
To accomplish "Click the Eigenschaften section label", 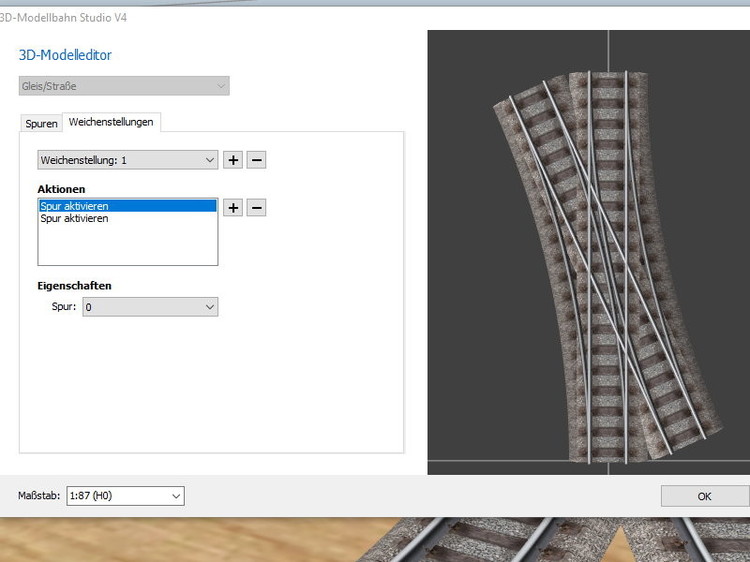I will click(x=74, y=285).
